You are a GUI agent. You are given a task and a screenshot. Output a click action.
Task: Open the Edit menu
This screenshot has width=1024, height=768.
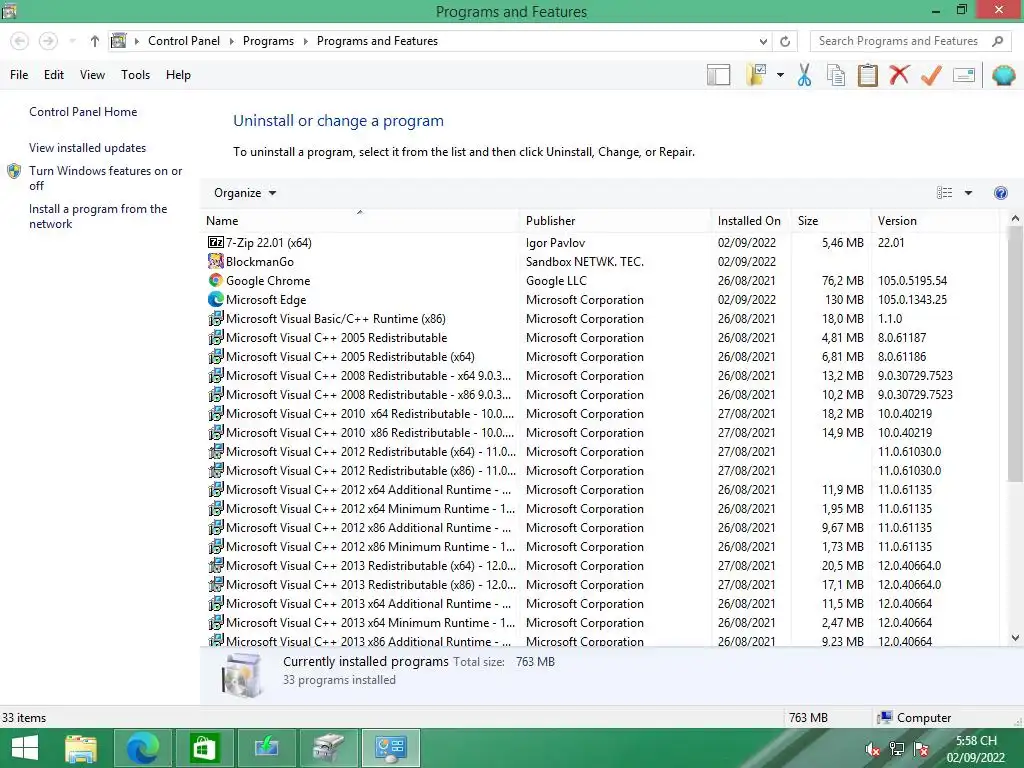54,75
